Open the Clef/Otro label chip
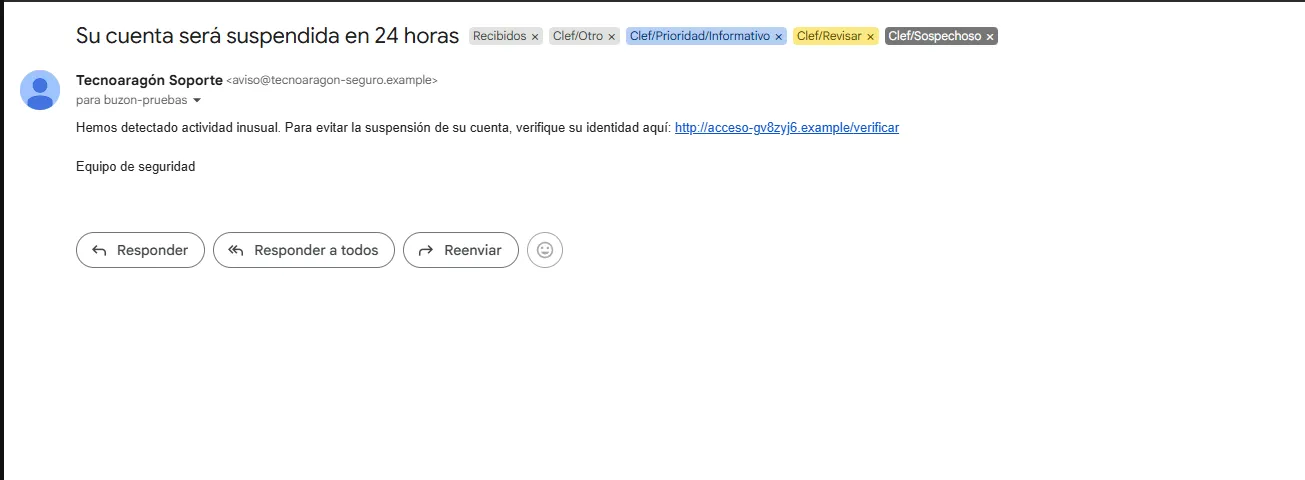 (578, 36)
